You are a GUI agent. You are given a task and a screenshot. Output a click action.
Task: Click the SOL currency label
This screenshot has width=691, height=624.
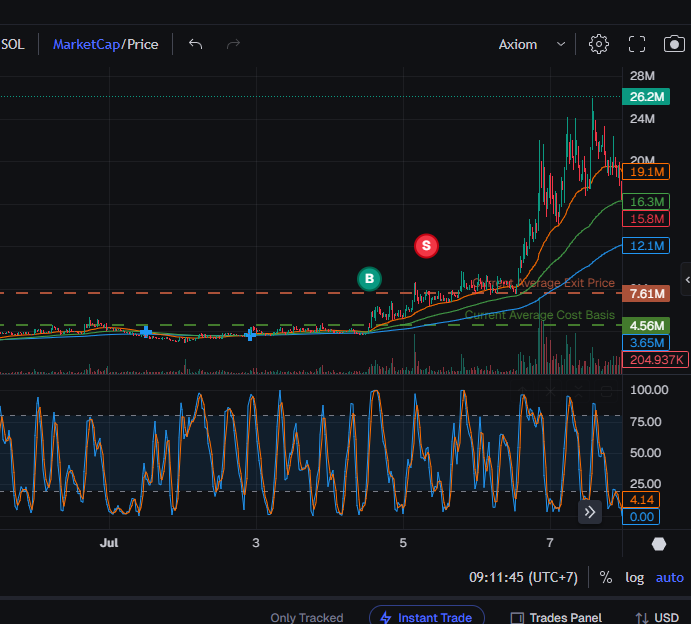(12, 45)
